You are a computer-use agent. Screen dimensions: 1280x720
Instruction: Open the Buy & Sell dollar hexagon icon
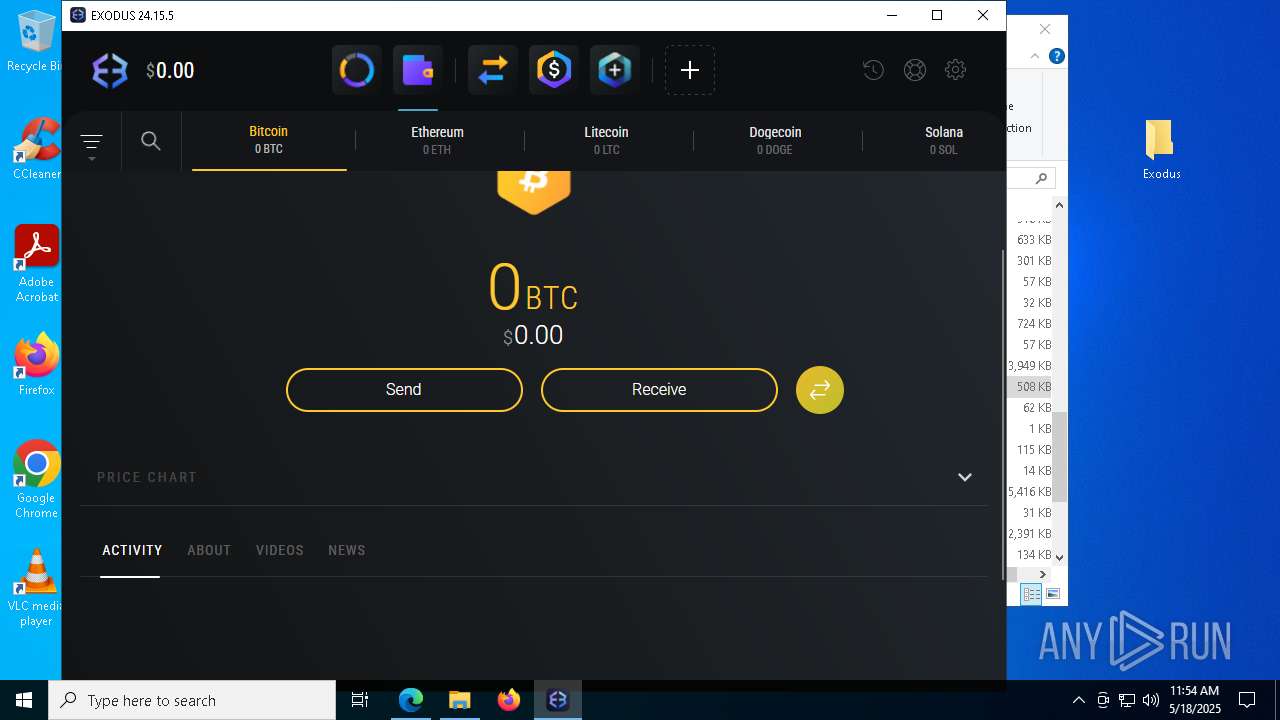(x=554, y=70)
